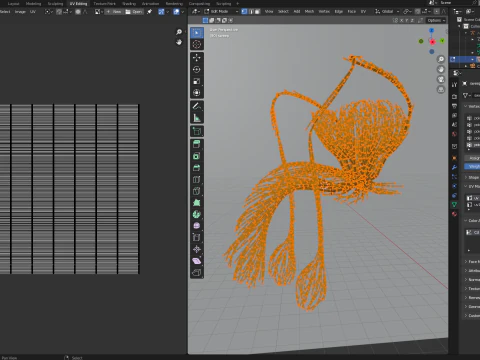
Task: Toggle UV editor gizmos
Action: [x=161, y=12]
